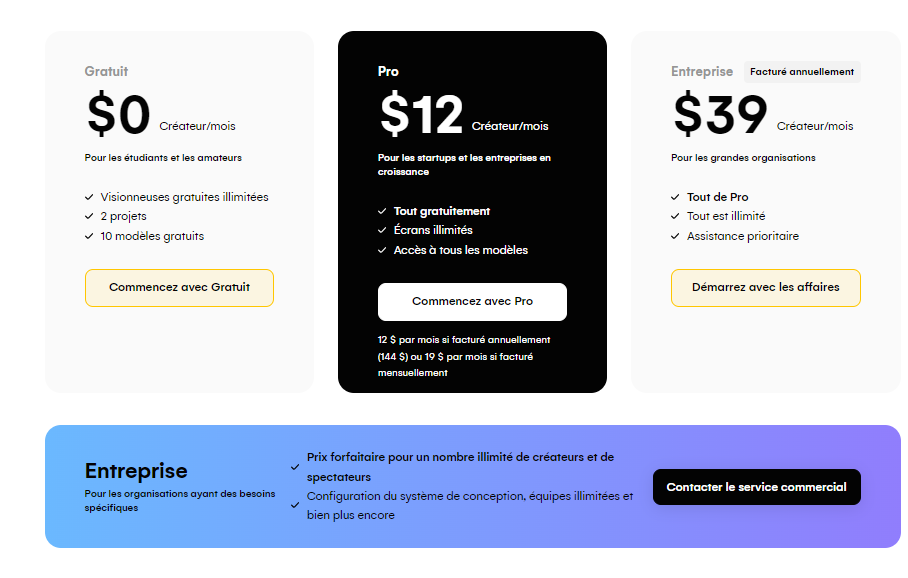Select the $12 Pro price heading
908x578 pixels.
[422, 114]
